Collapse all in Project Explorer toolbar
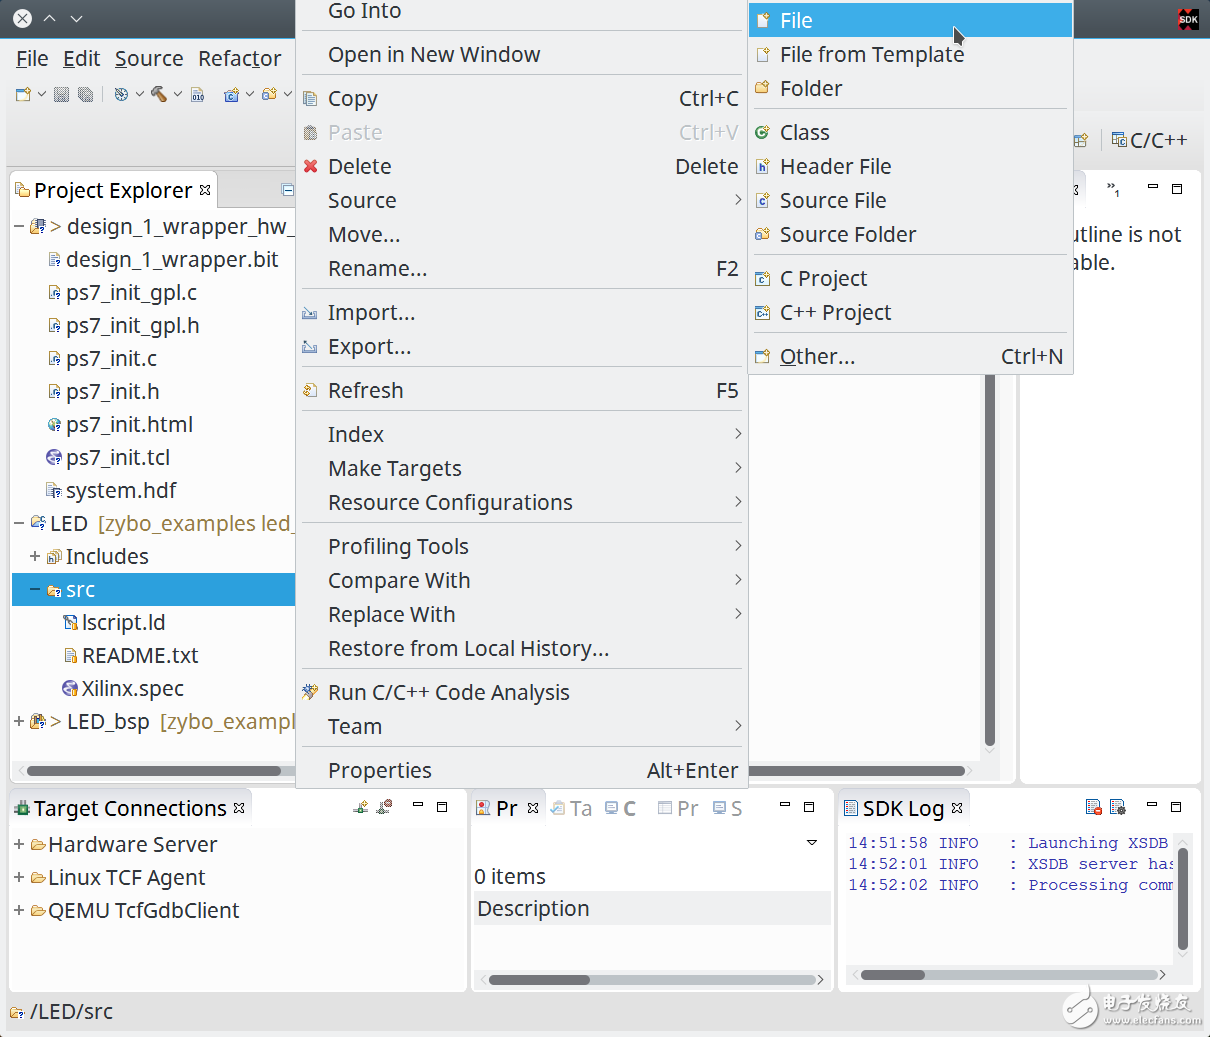The width and height of the screenshot is (1210, 1037). point(288,190)
